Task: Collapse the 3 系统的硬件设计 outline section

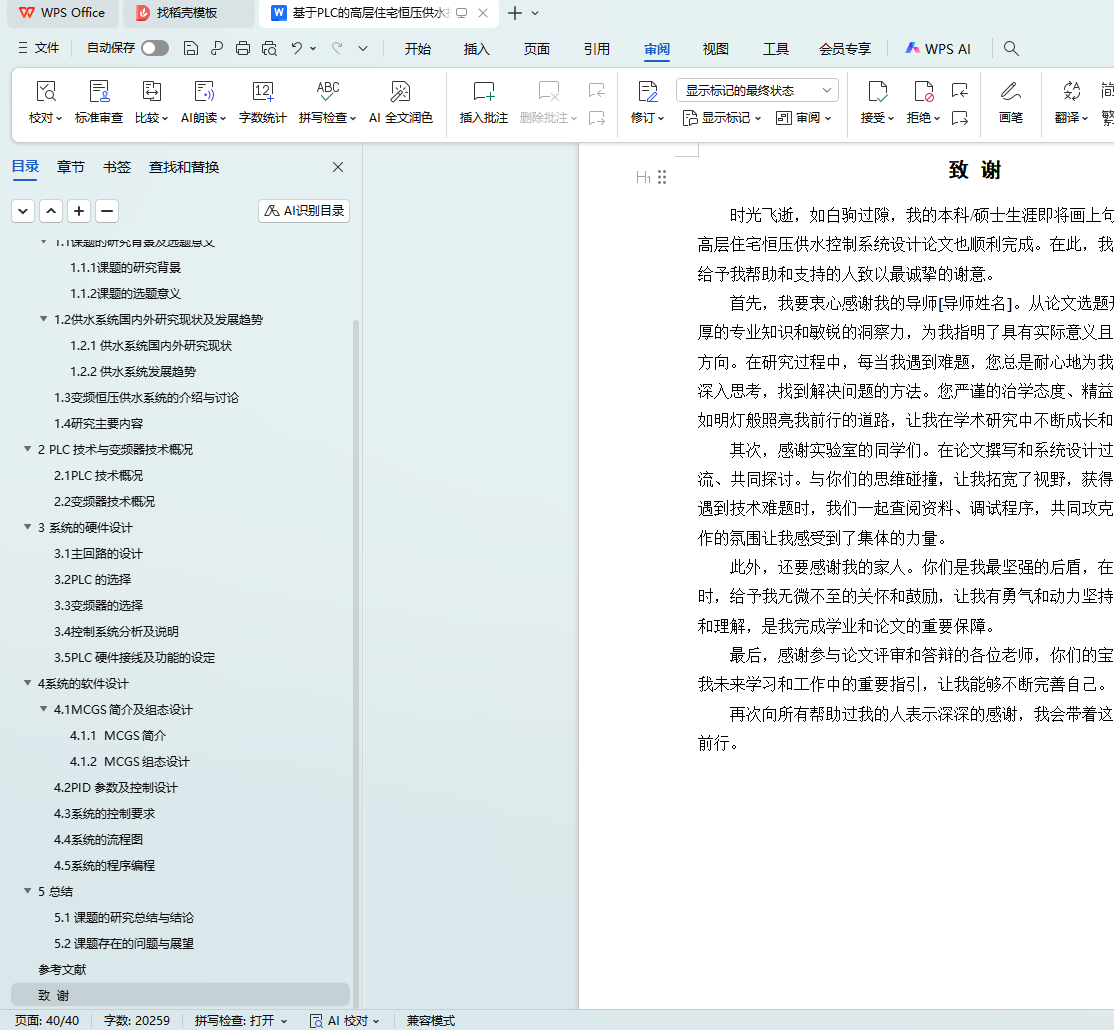Action: pyautogui.click(x=28, y=527)
